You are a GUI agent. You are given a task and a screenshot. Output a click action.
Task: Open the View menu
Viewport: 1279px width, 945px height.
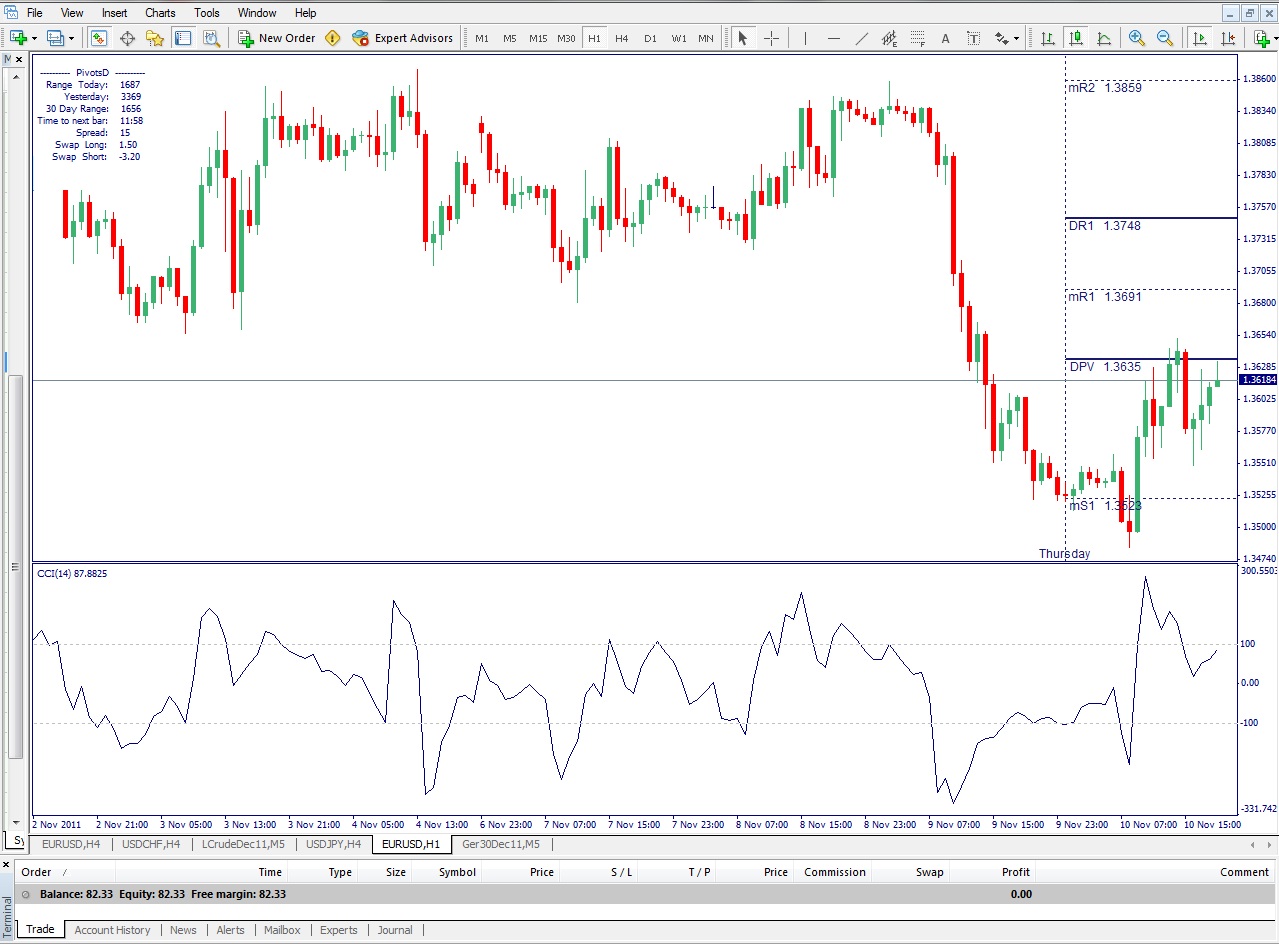point(72,13)
